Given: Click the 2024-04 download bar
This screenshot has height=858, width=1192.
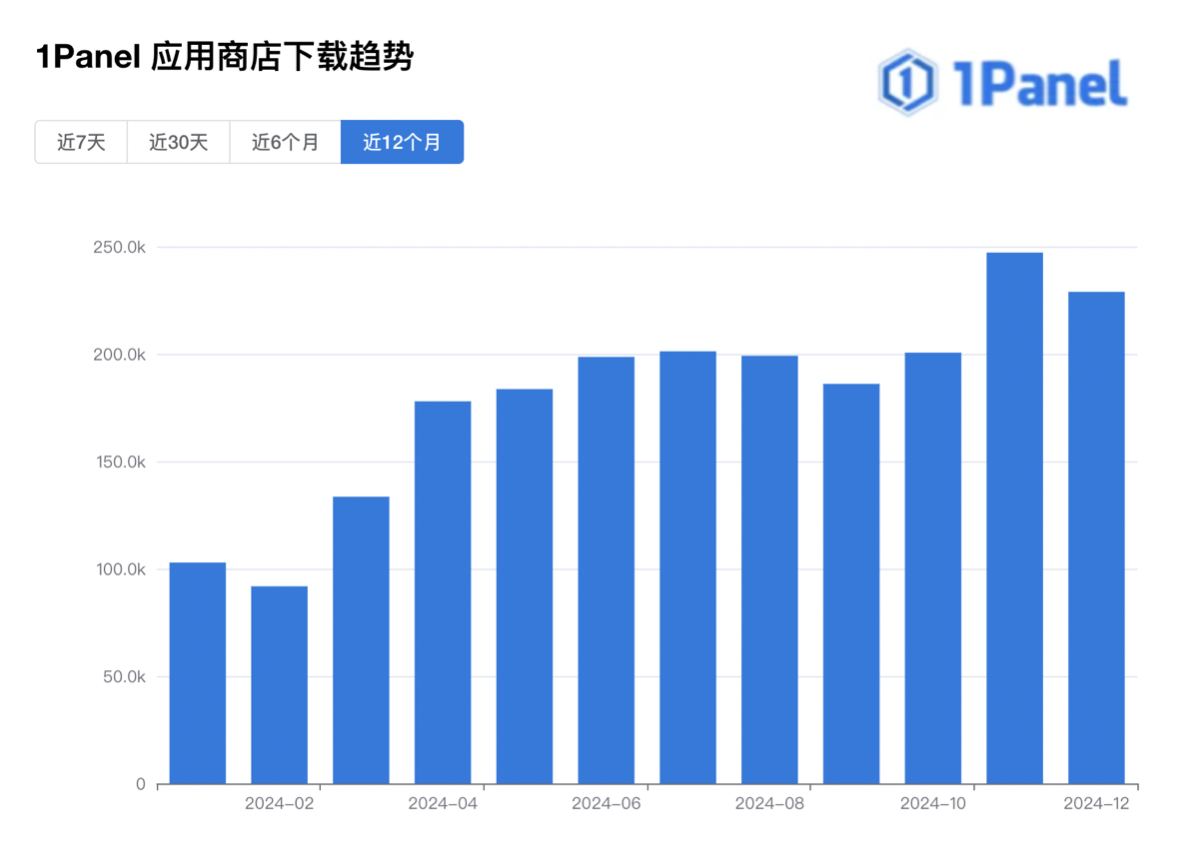Looking at the screenshot, I should (442, 592).
